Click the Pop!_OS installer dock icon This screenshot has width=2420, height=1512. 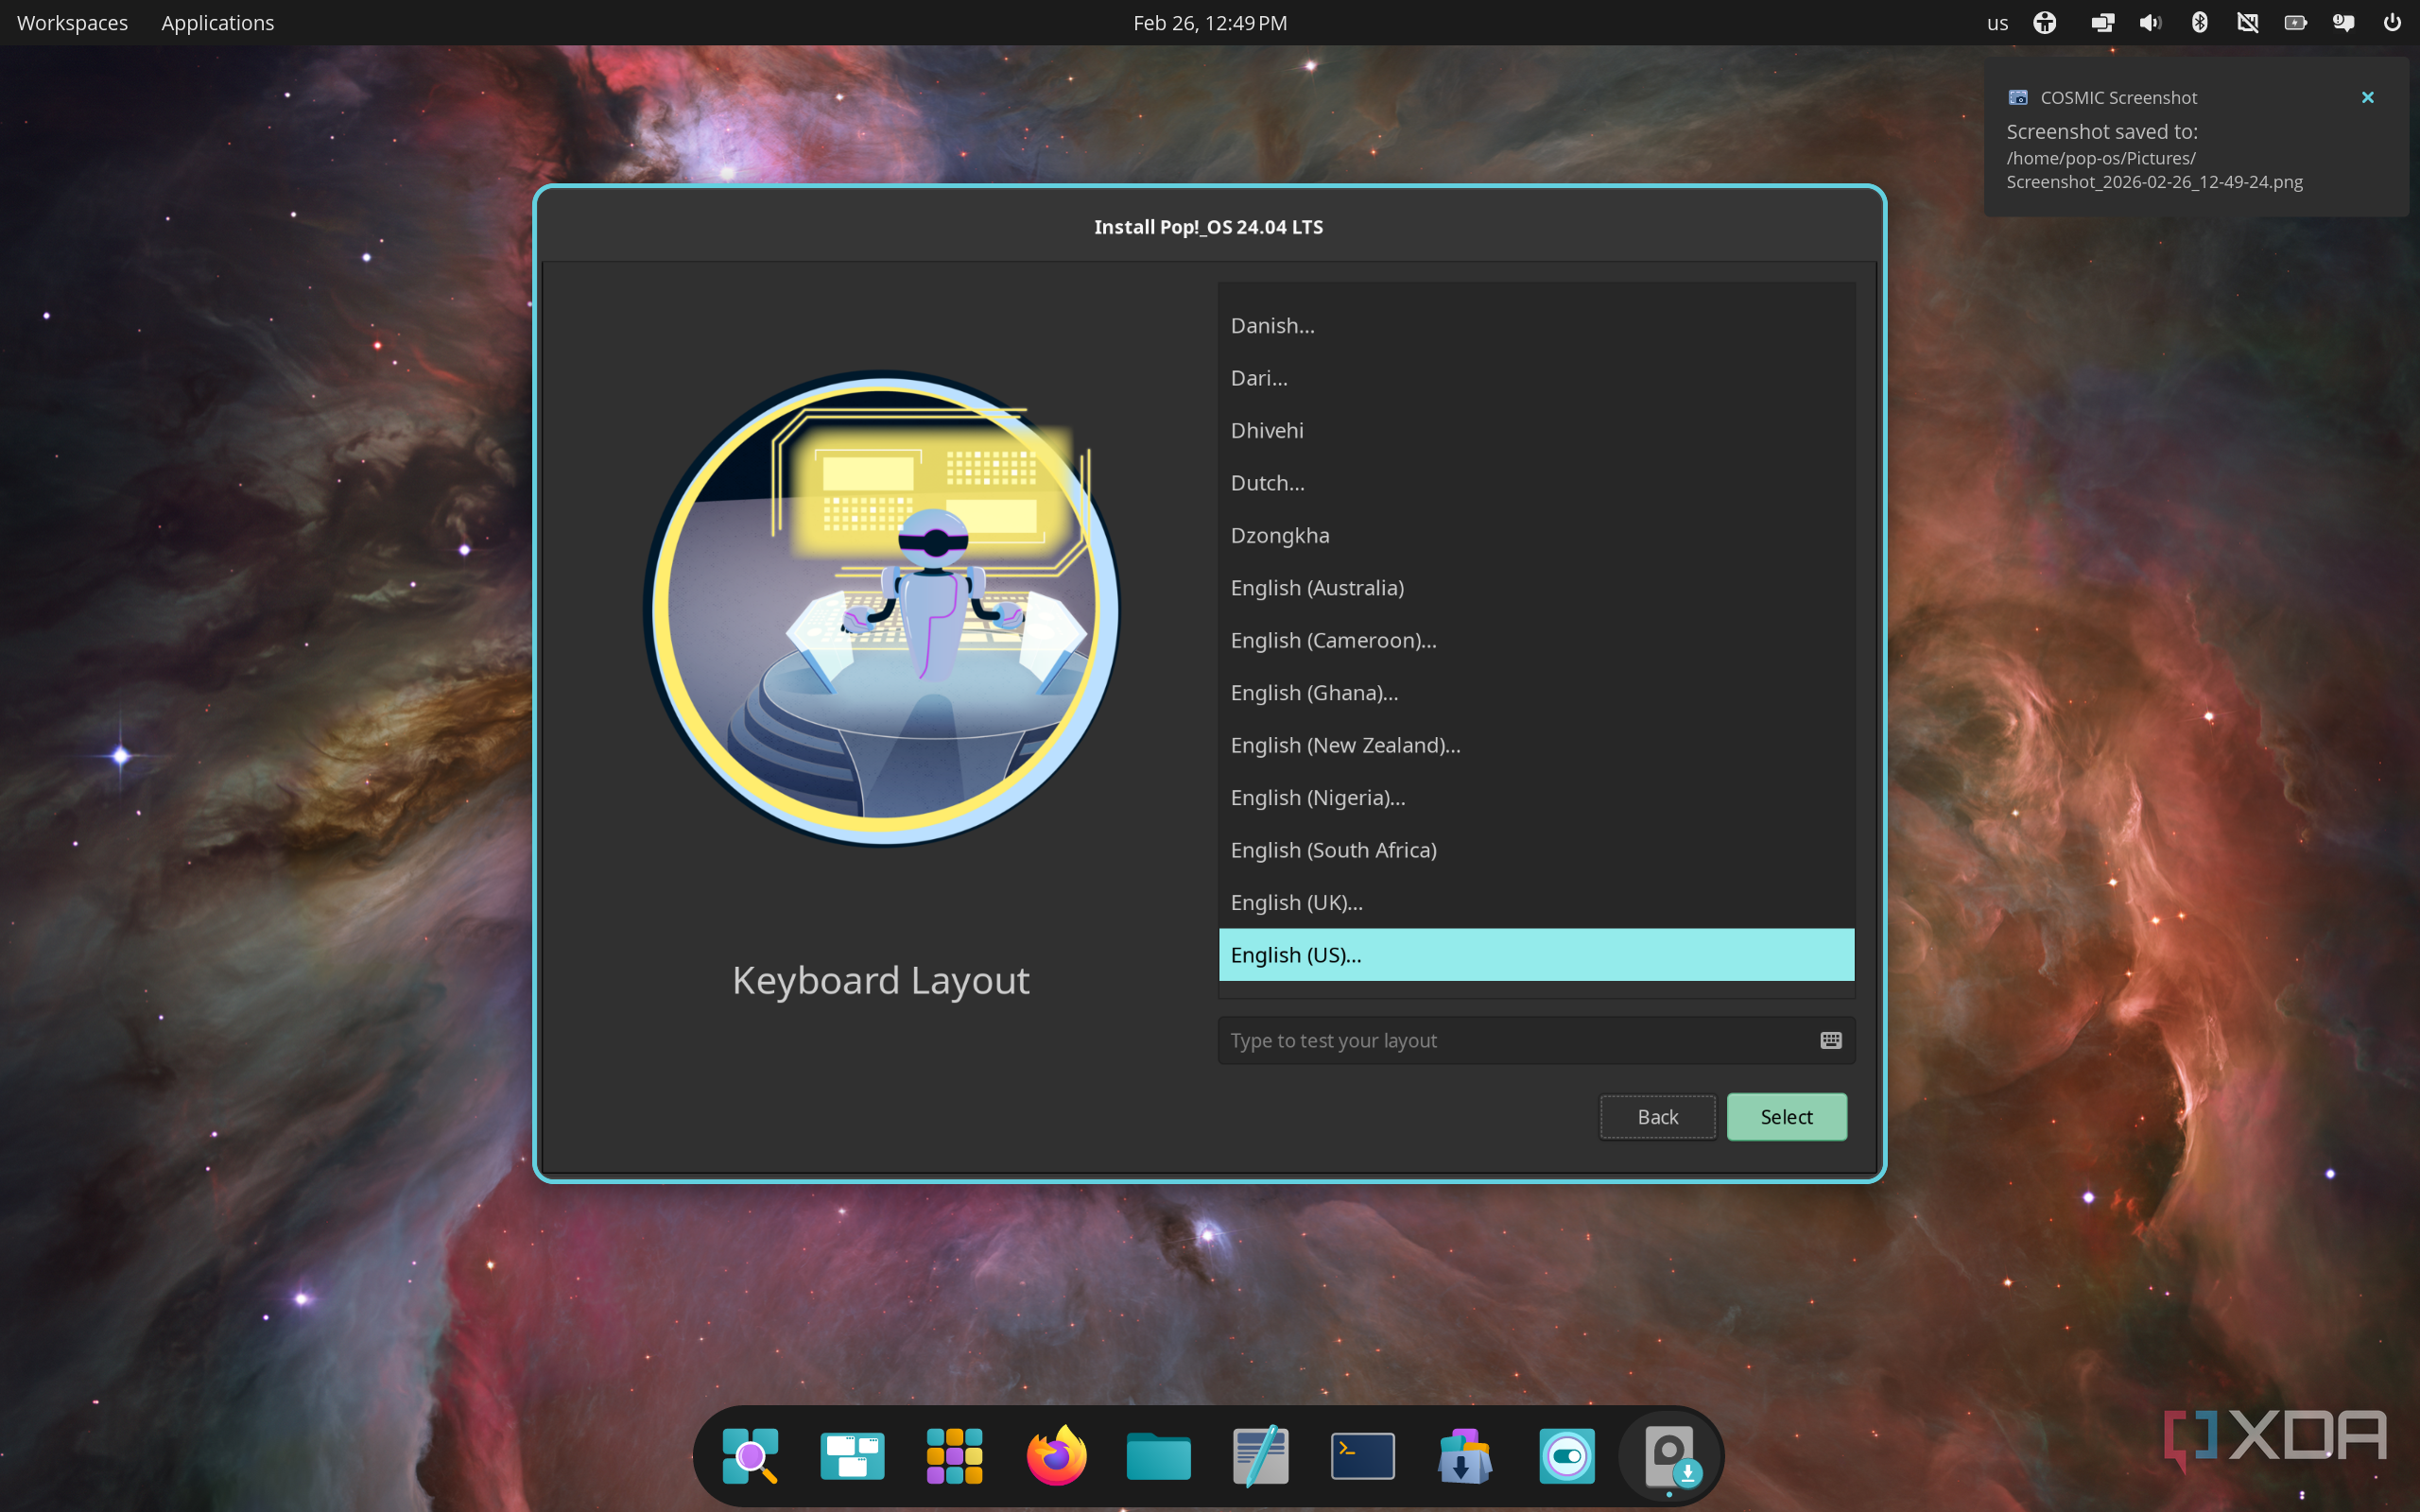pos(1670,1455)
